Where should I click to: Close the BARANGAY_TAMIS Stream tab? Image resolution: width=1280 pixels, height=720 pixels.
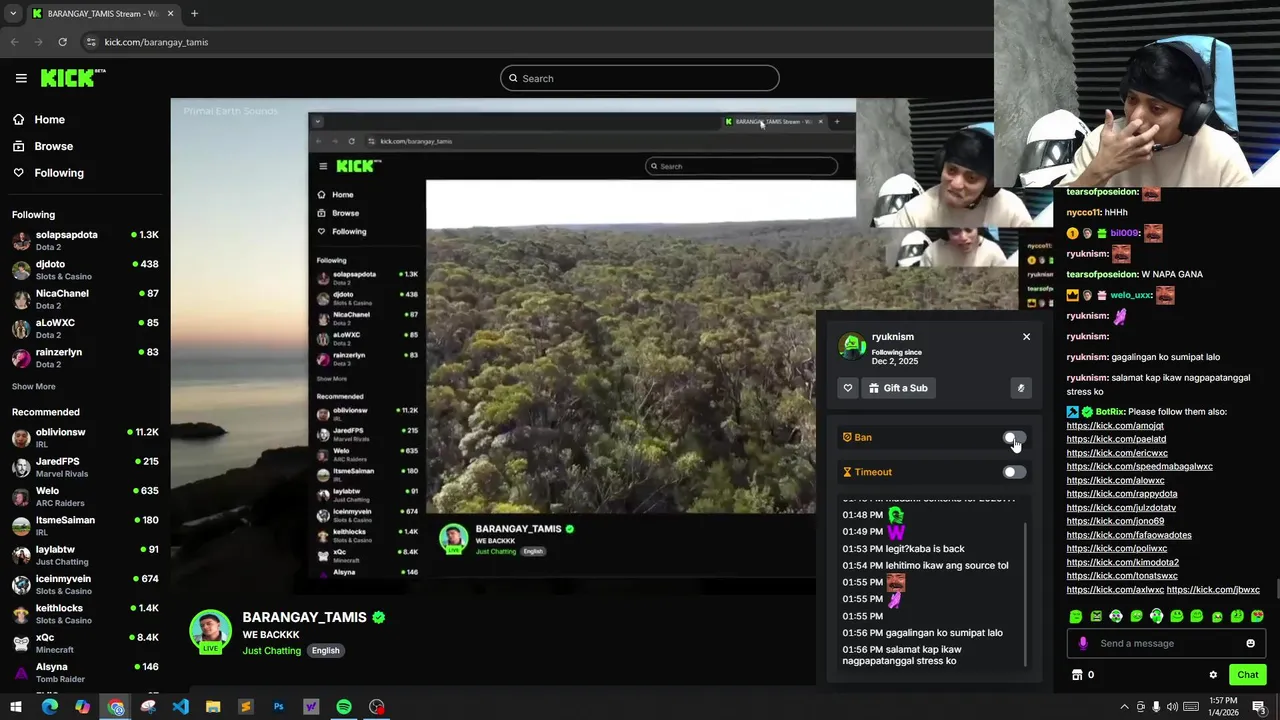[x=171, y=14]
